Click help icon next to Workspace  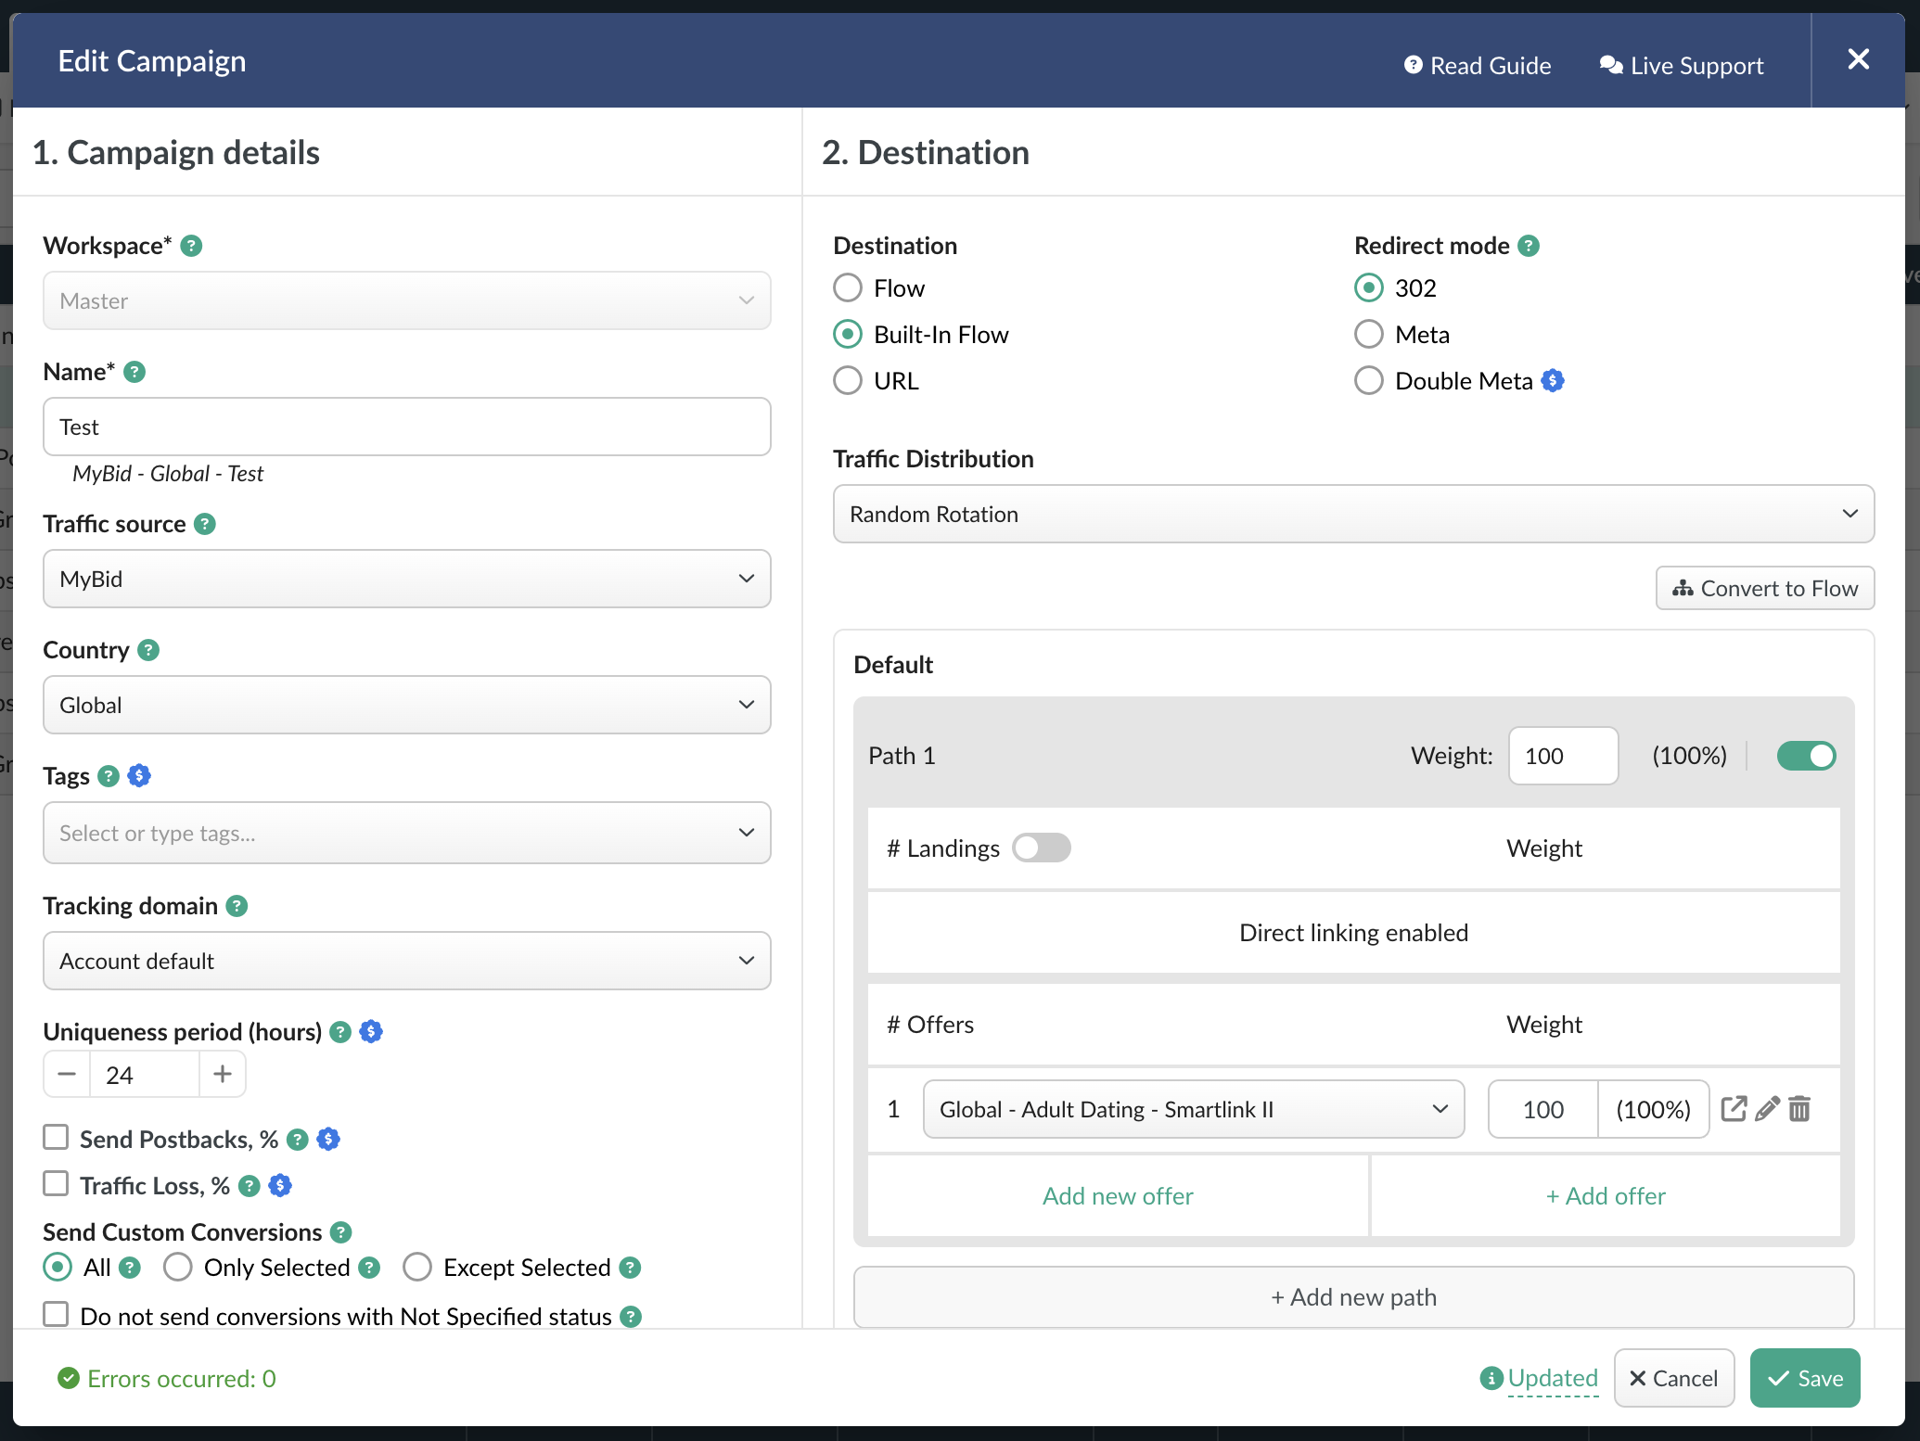pyautogui.click(x=191, y=246)
